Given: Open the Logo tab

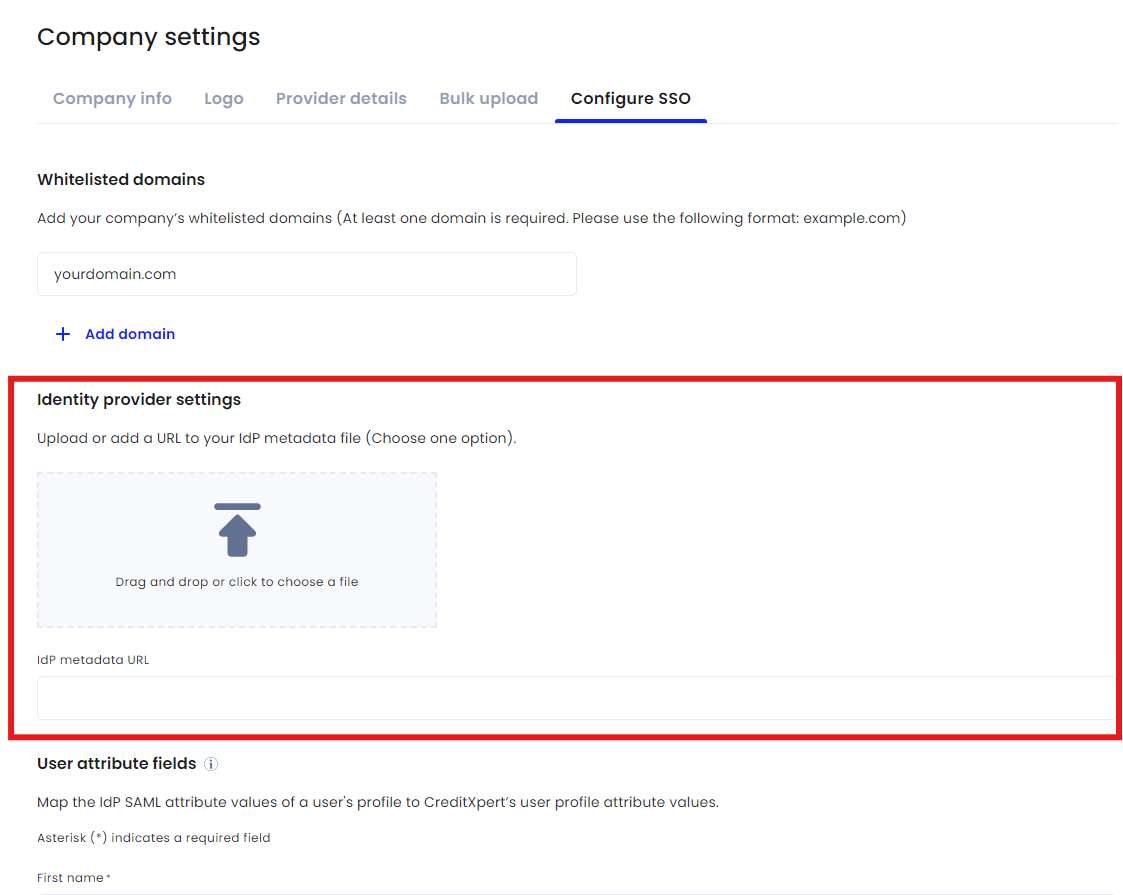Looking at the screenshot, I should pyautogui.click(x=223, y=99).
